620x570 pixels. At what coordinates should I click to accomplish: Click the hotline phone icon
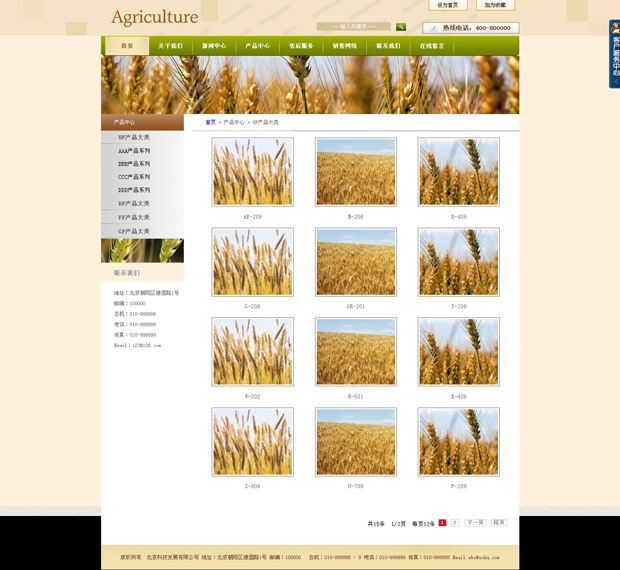(x=434, y=28)
